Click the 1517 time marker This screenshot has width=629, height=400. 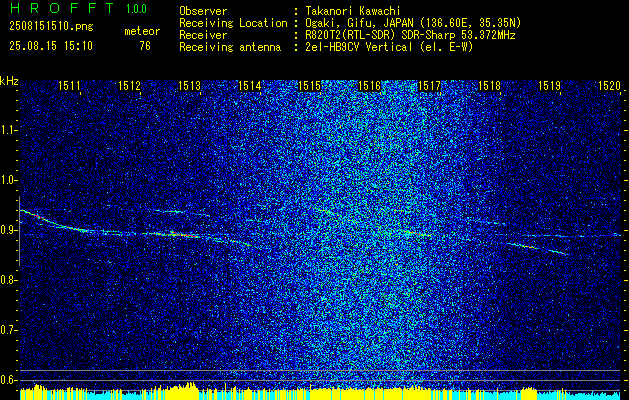point(430,85)
